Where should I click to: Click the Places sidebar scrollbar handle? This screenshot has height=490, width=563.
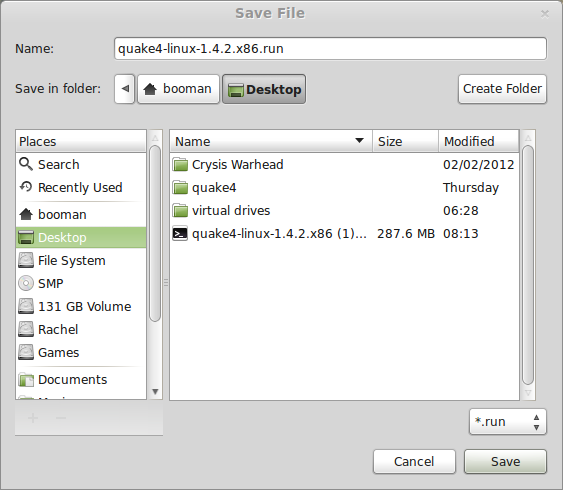[155, 233]
